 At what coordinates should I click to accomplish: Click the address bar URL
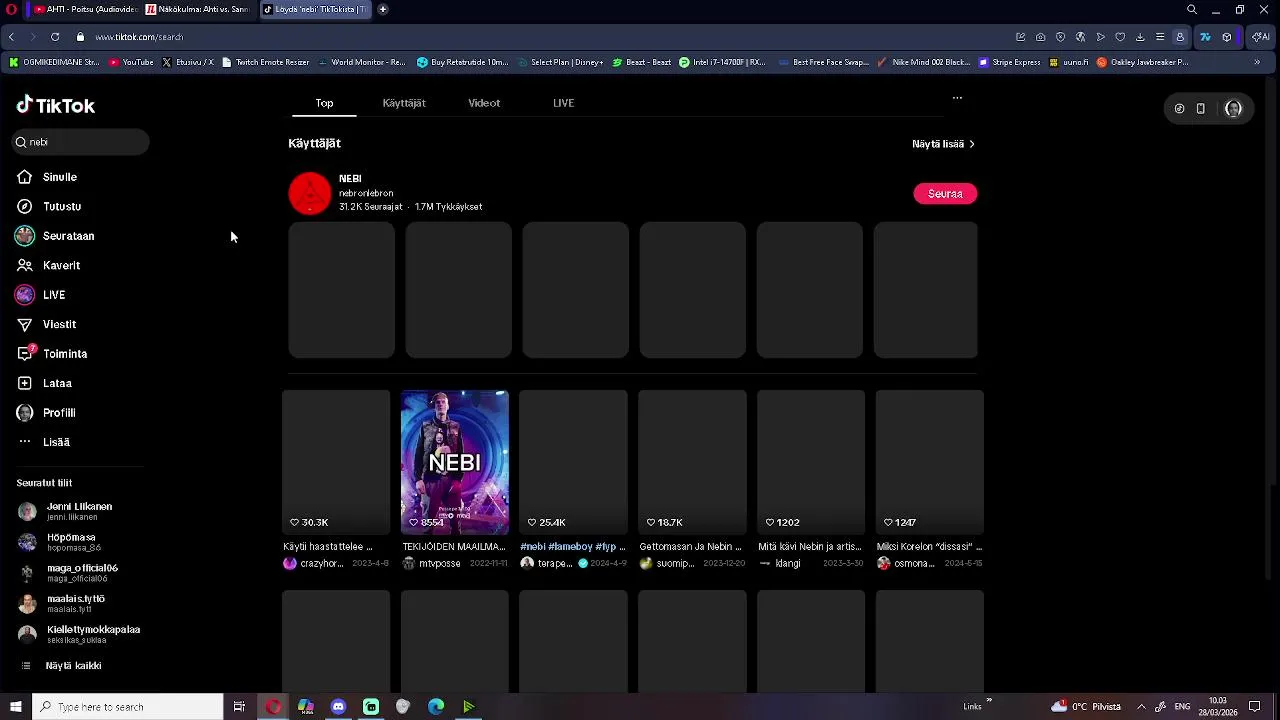tap(139, 37)
